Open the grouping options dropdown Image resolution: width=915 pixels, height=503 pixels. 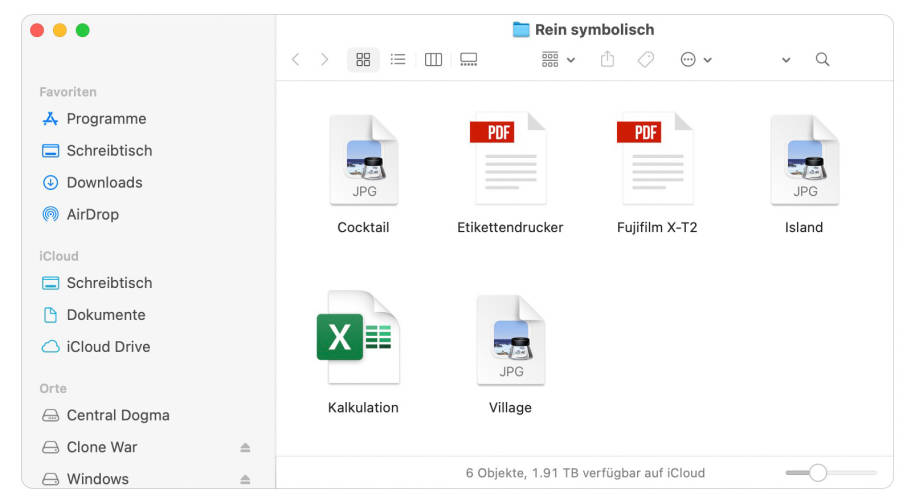pyautogui.click(x=558, y=60)
